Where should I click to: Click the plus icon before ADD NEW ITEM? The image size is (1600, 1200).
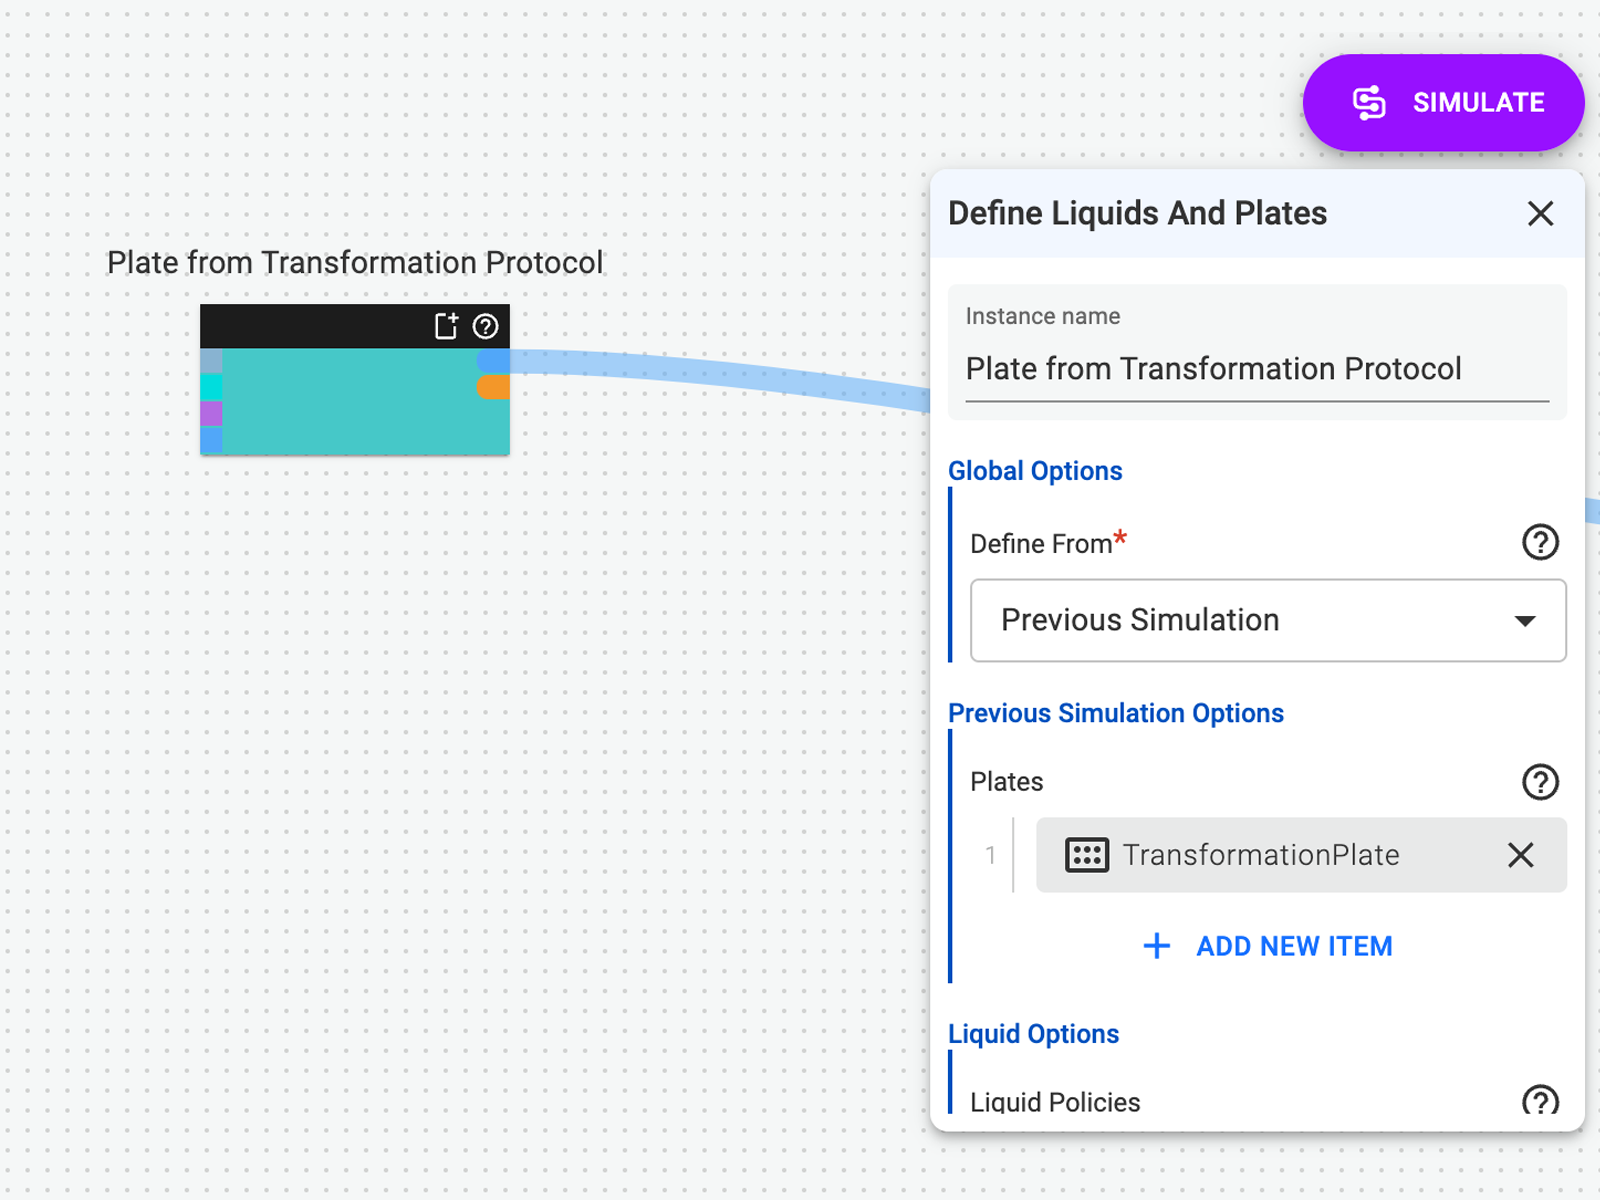pos(1156,945)
